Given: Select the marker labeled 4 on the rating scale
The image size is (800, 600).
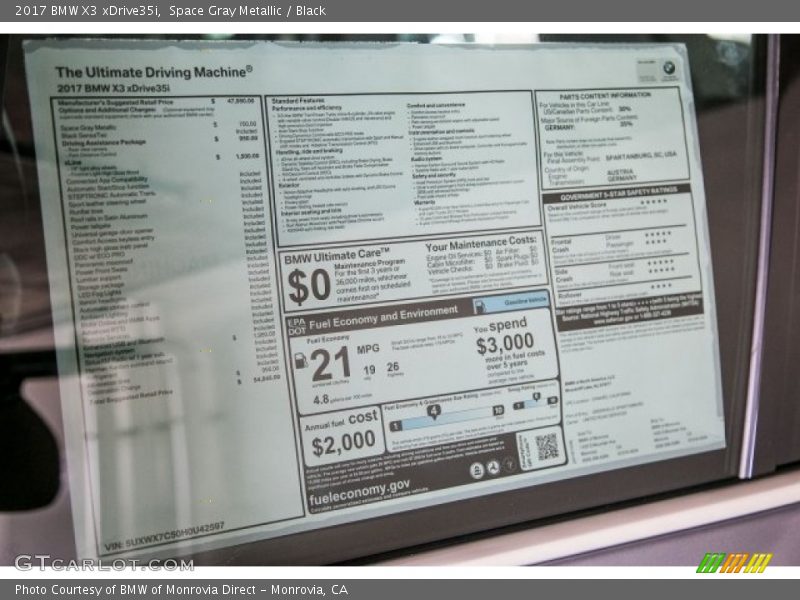Looking at the screenshot, I should point(433,411).
